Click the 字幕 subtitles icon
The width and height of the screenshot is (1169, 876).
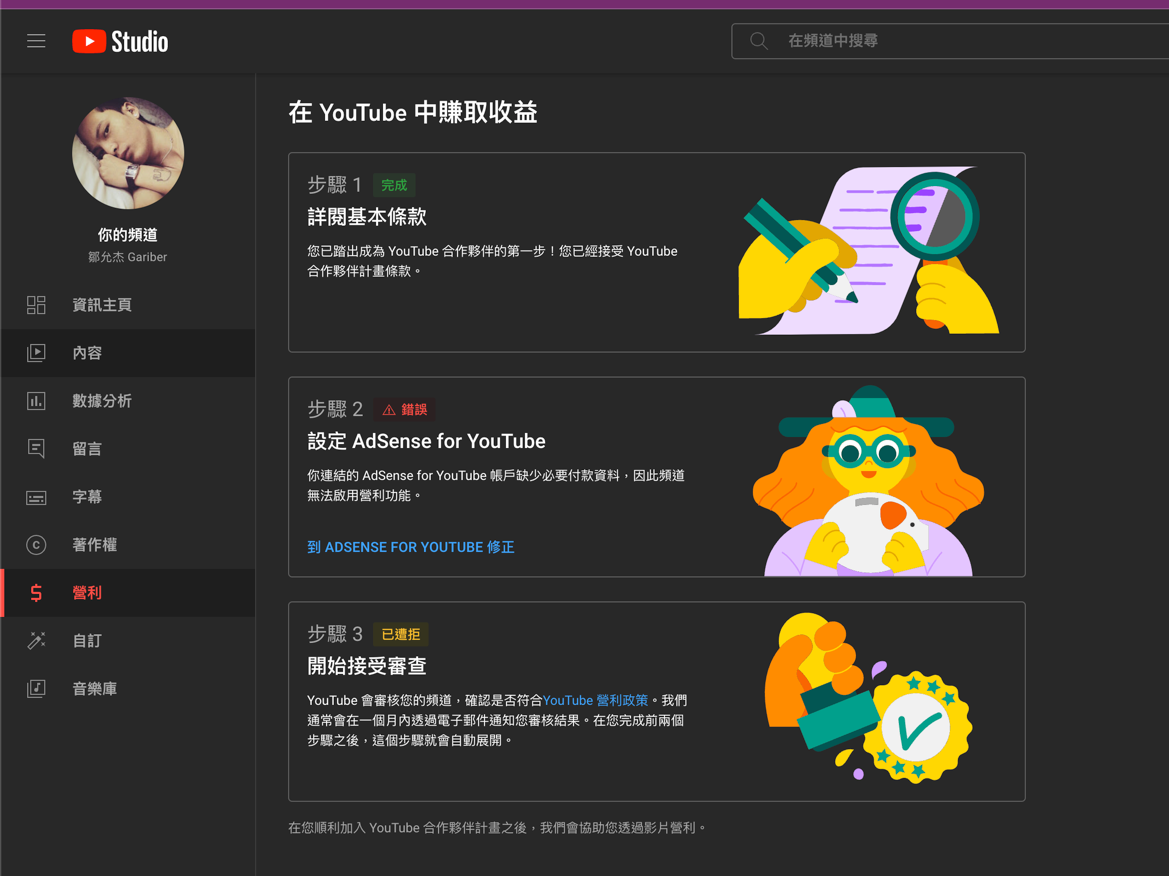(x=36, y=497)
